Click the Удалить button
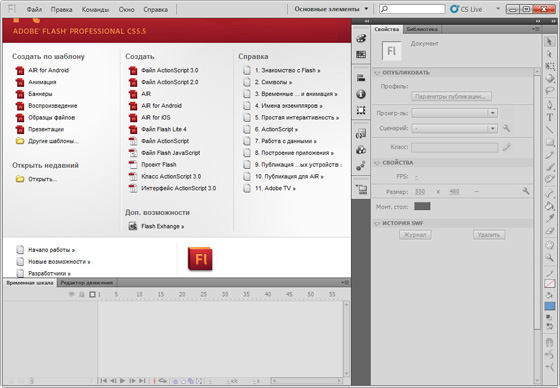This screenshot has height=388, width=560. click(x=489, y=235)
